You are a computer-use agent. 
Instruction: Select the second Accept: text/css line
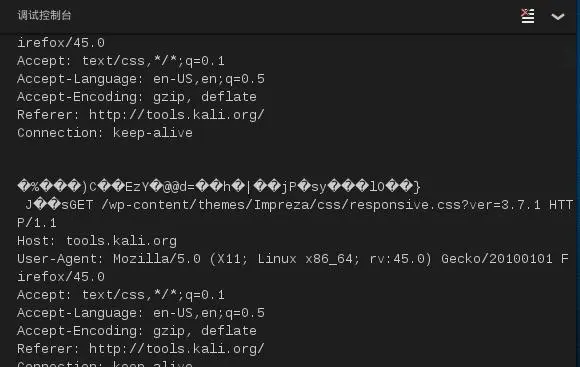[121, 295]
